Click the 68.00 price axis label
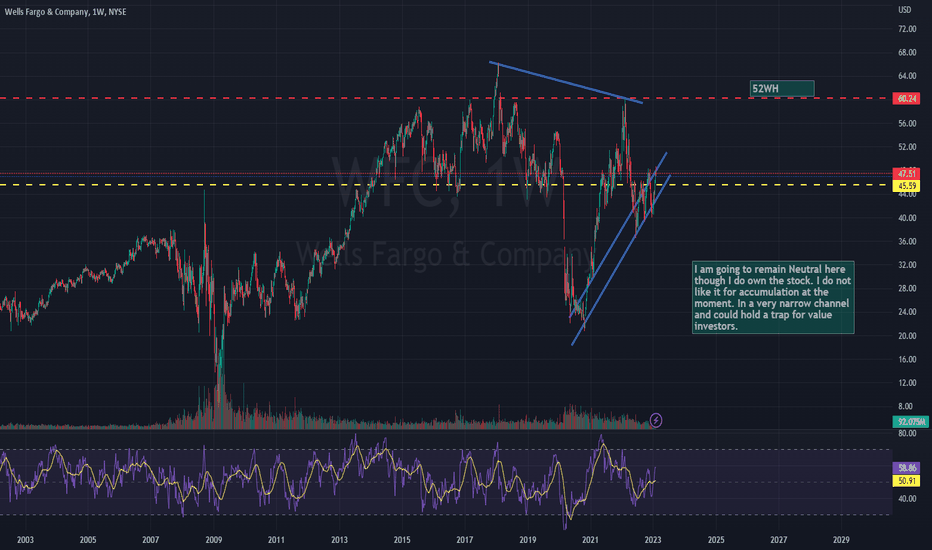Image resolution: width=932 pixels, height=550 pixels. [907, 52]
